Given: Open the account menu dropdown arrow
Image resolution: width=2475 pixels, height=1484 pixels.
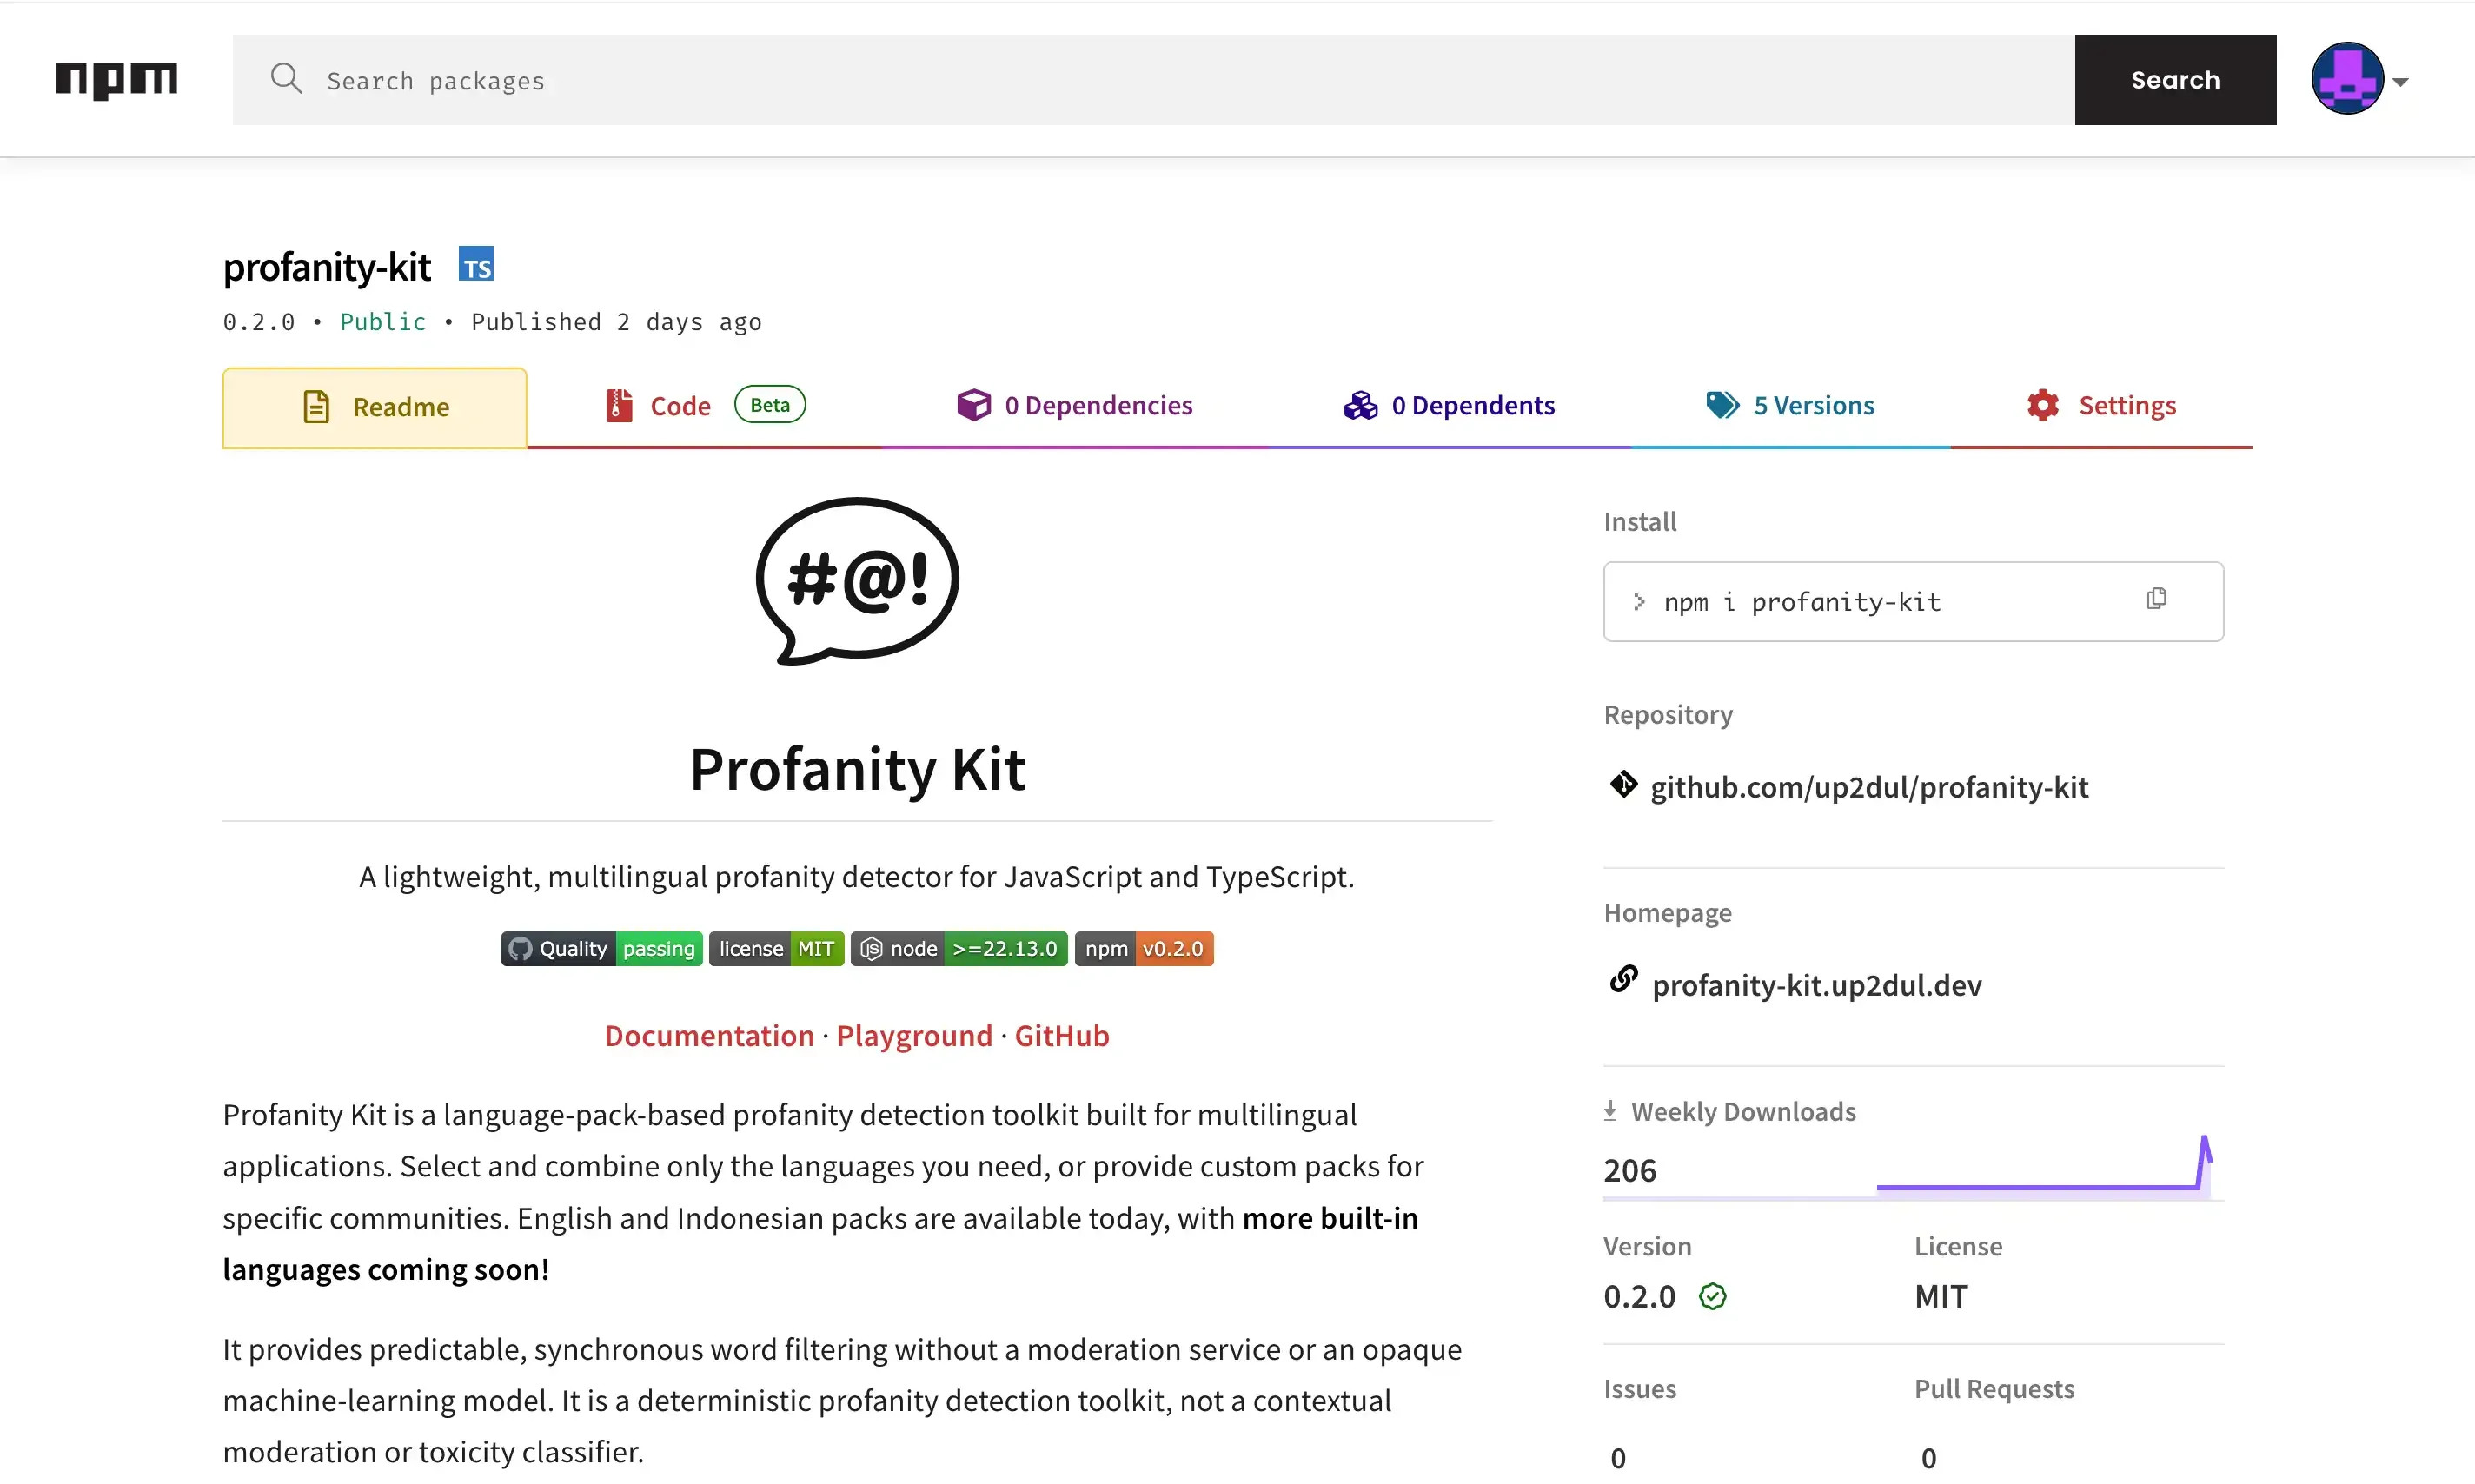Looking at the screenshot, I should (2401, 82).
